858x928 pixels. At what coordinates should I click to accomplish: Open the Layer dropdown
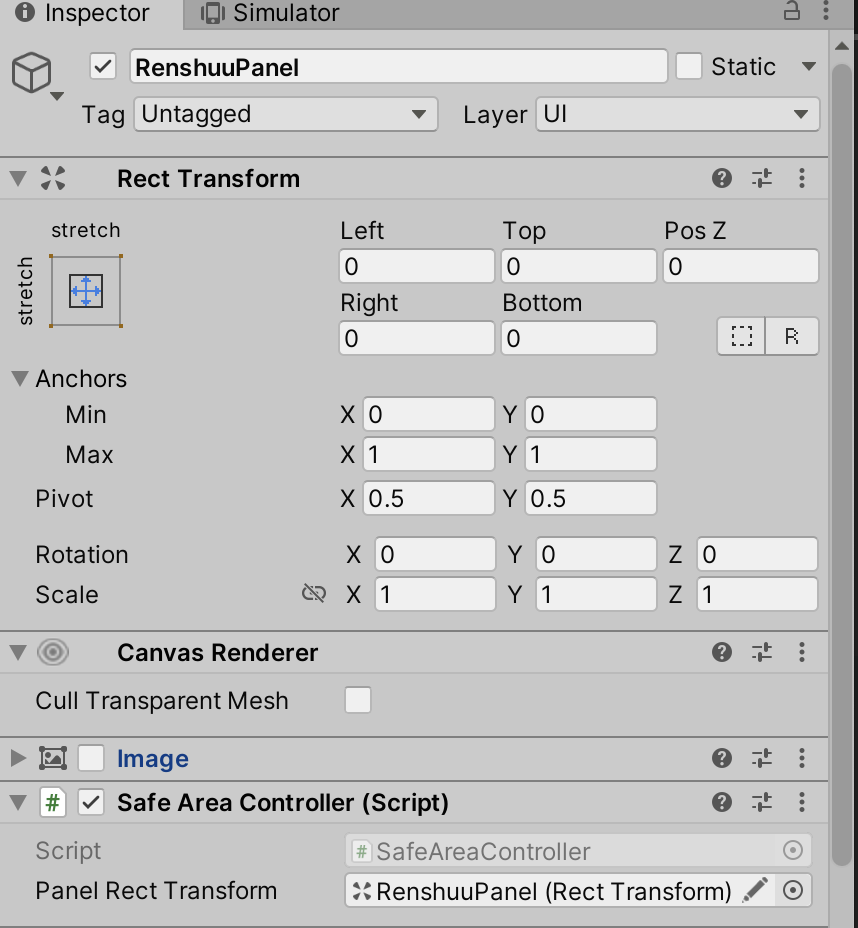(x=677, y=114)
